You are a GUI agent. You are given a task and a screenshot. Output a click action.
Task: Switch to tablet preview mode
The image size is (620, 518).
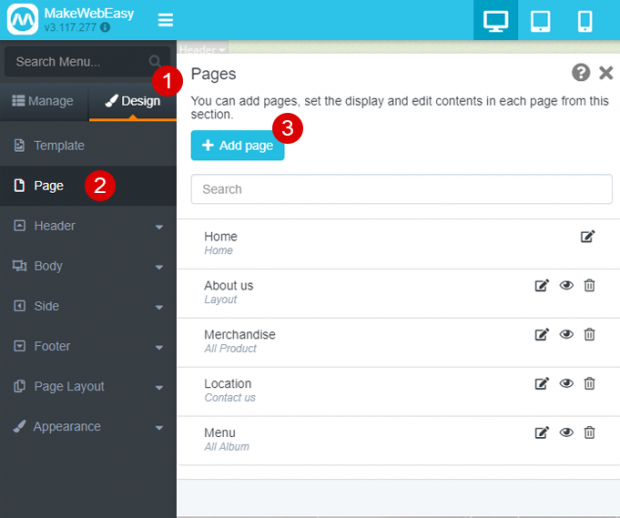tap(540, 21)
